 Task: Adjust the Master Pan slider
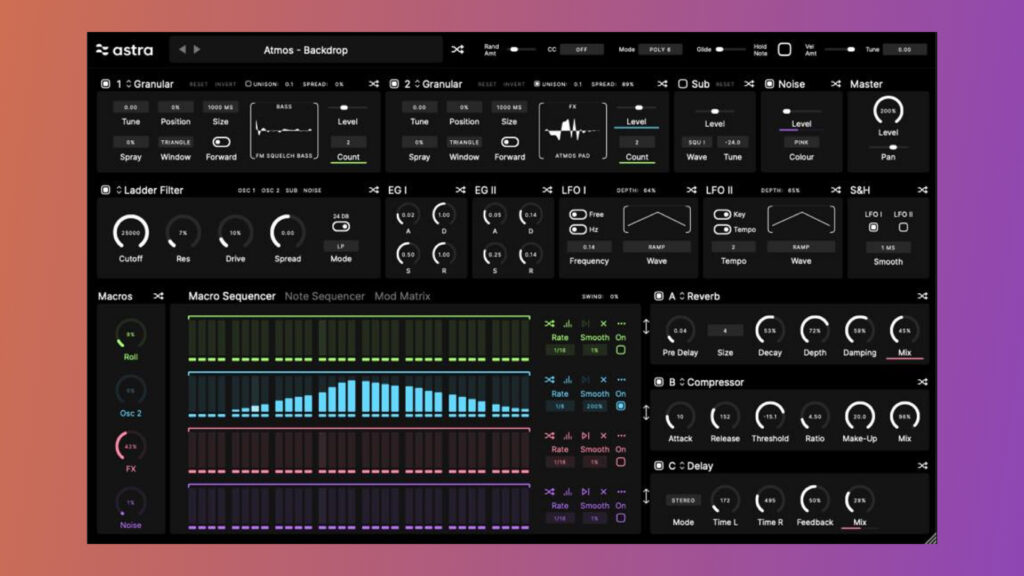[x=888, y=146]
